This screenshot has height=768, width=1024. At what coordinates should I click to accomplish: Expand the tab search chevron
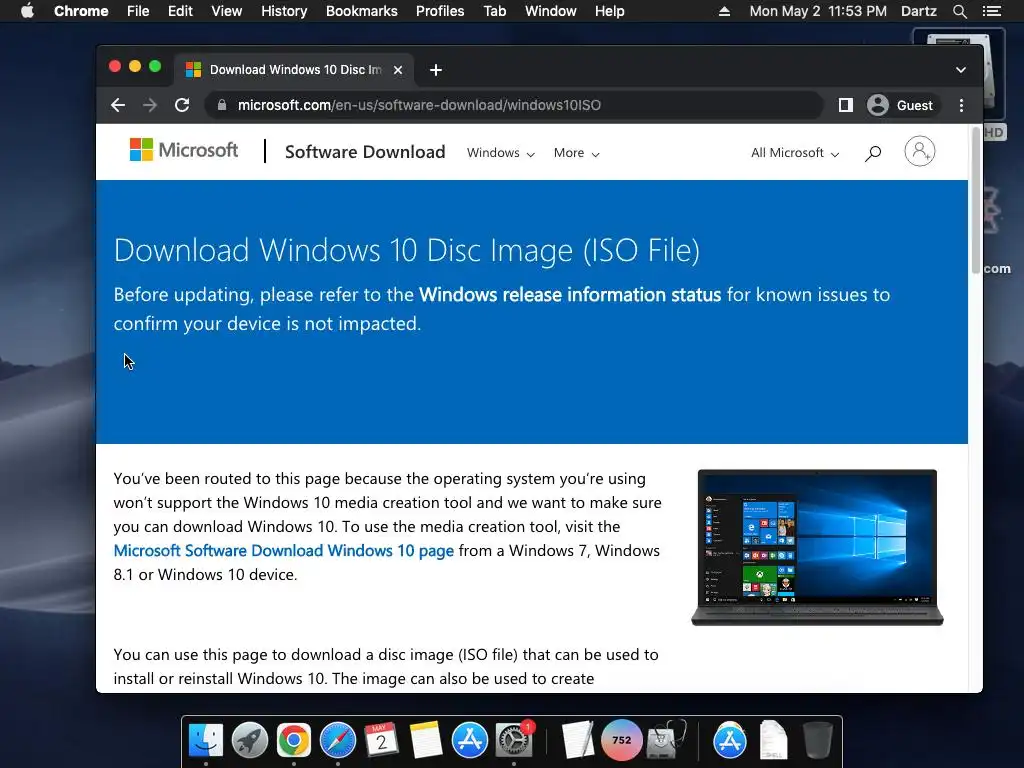tap(961, 70)
